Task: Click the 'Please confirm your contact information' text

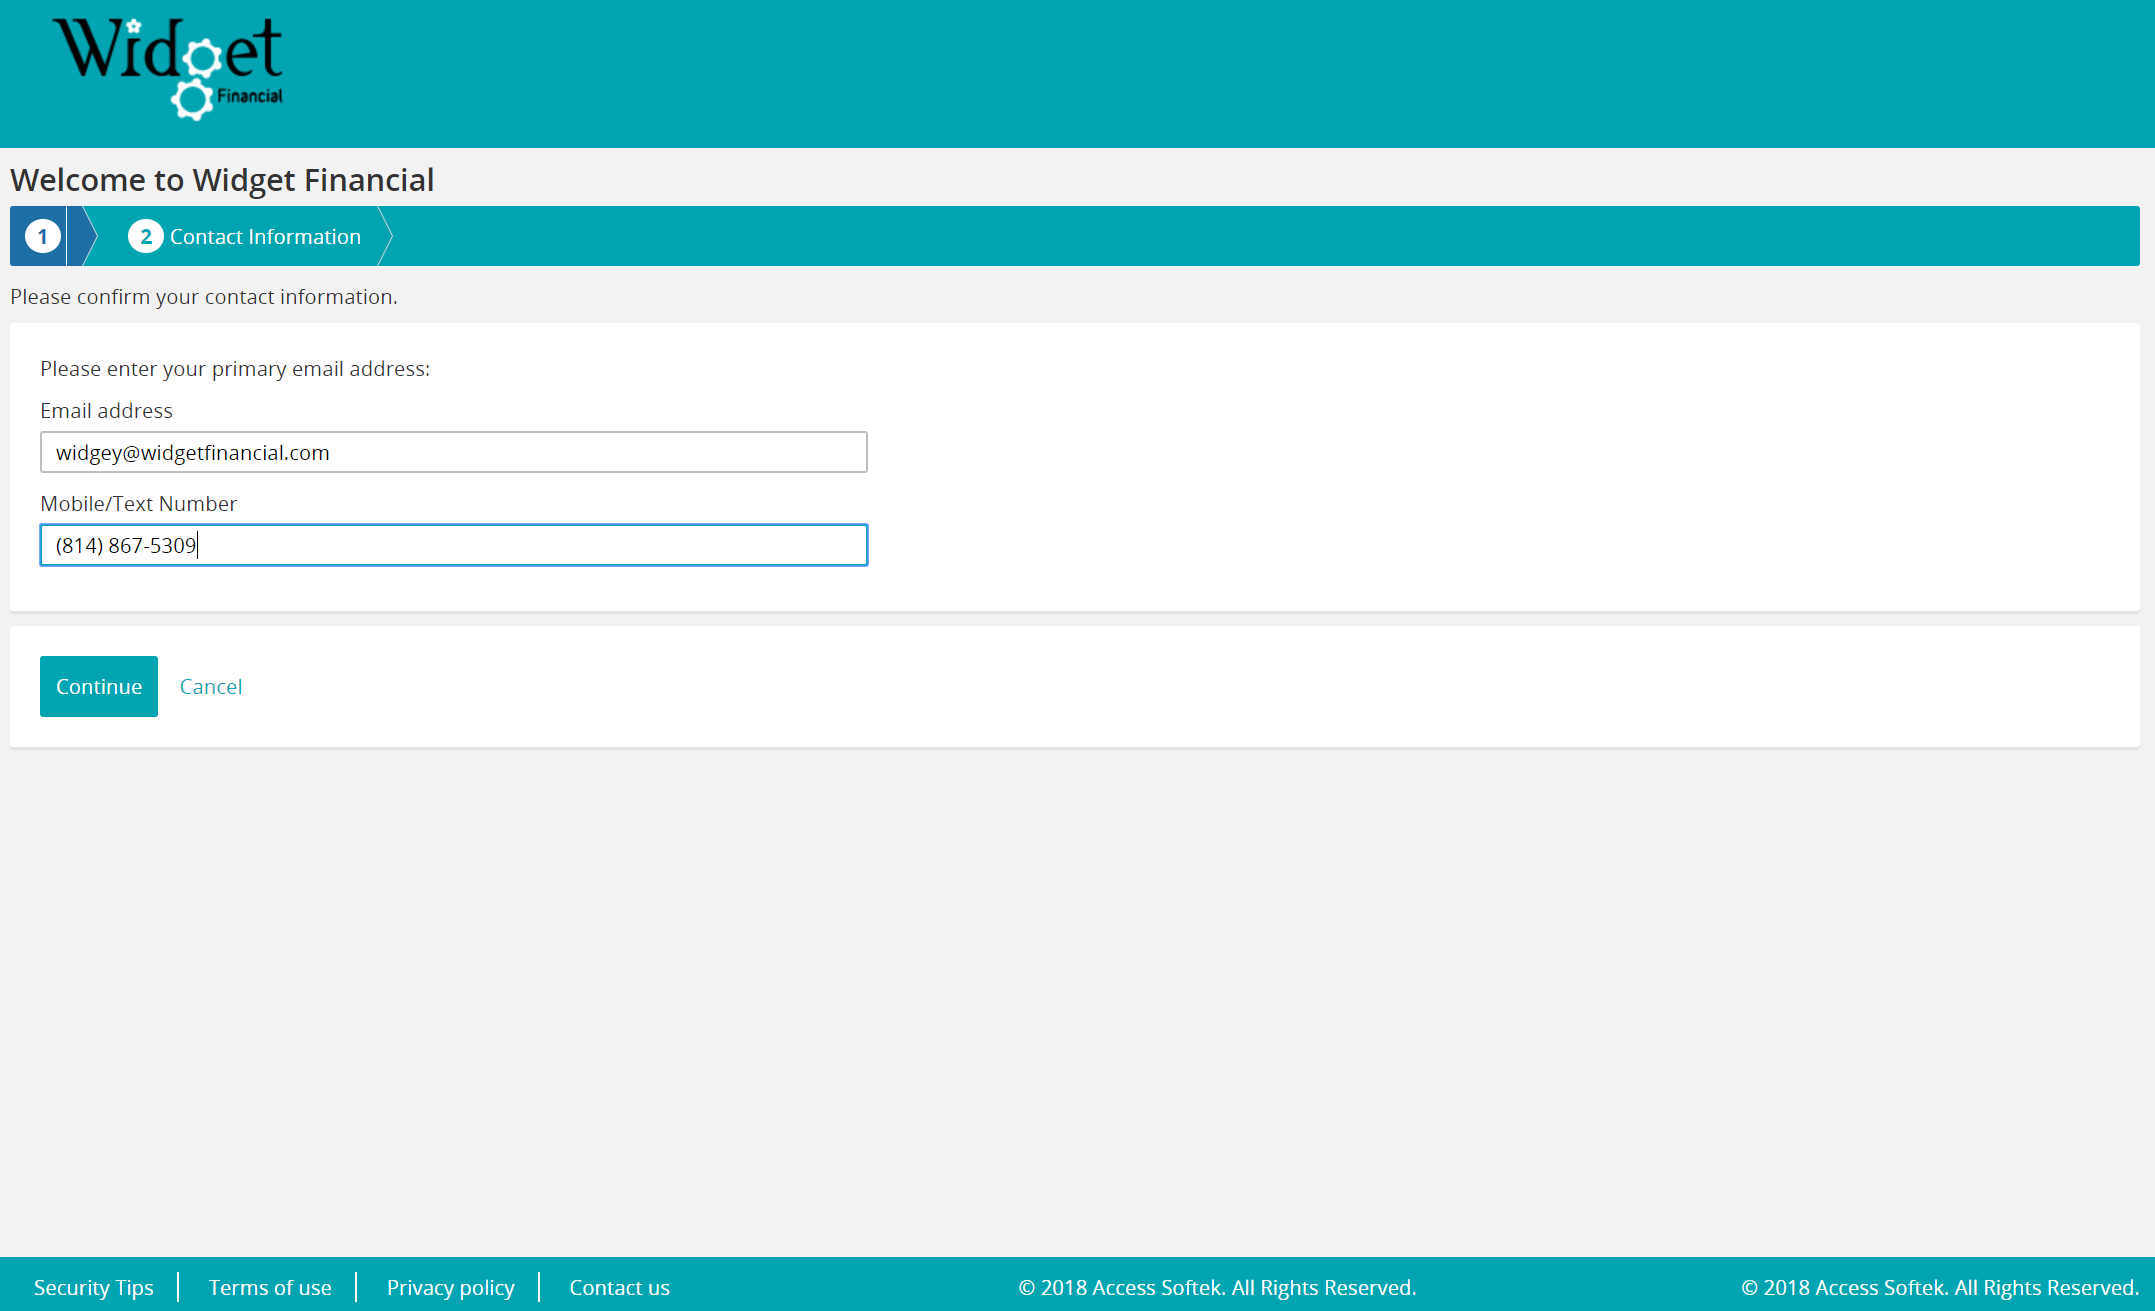Action: tap(204, 297)
